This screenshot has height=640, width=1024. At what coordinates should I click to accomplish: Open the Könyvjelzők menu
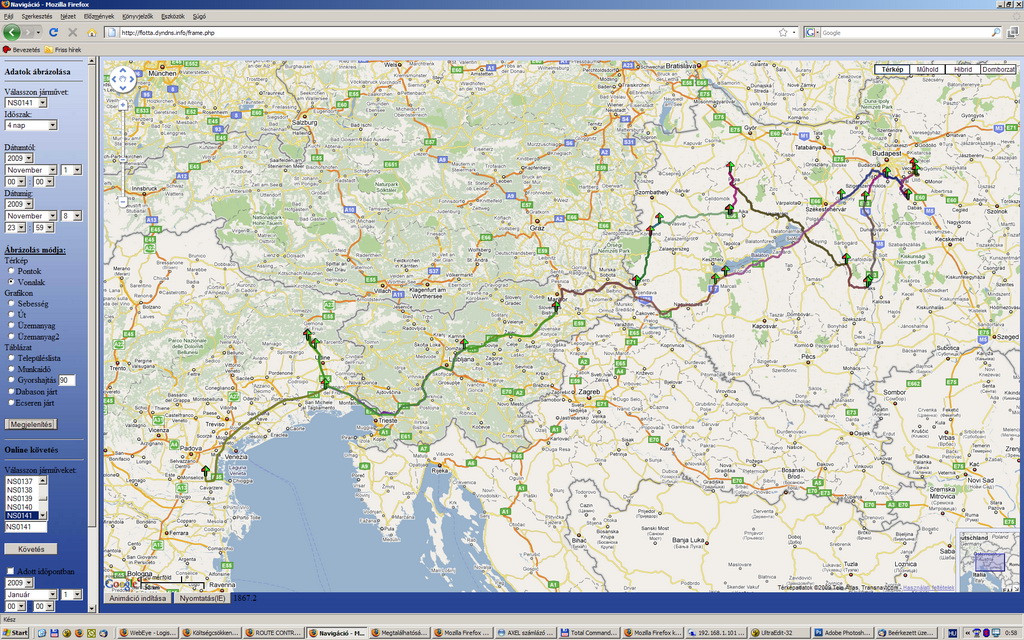pos(138,16)
